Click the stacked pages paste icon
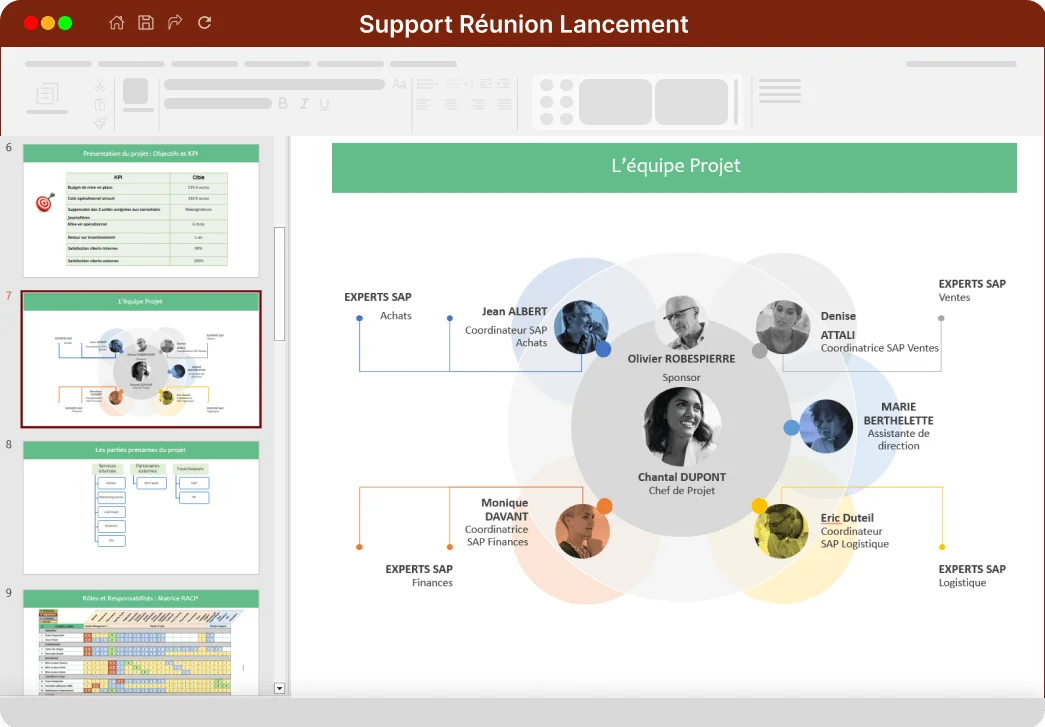 47,94
